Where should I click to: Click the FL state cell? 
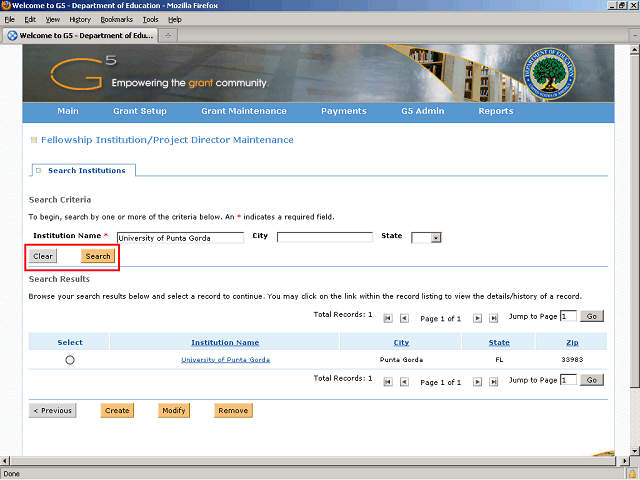pos(499,360)
